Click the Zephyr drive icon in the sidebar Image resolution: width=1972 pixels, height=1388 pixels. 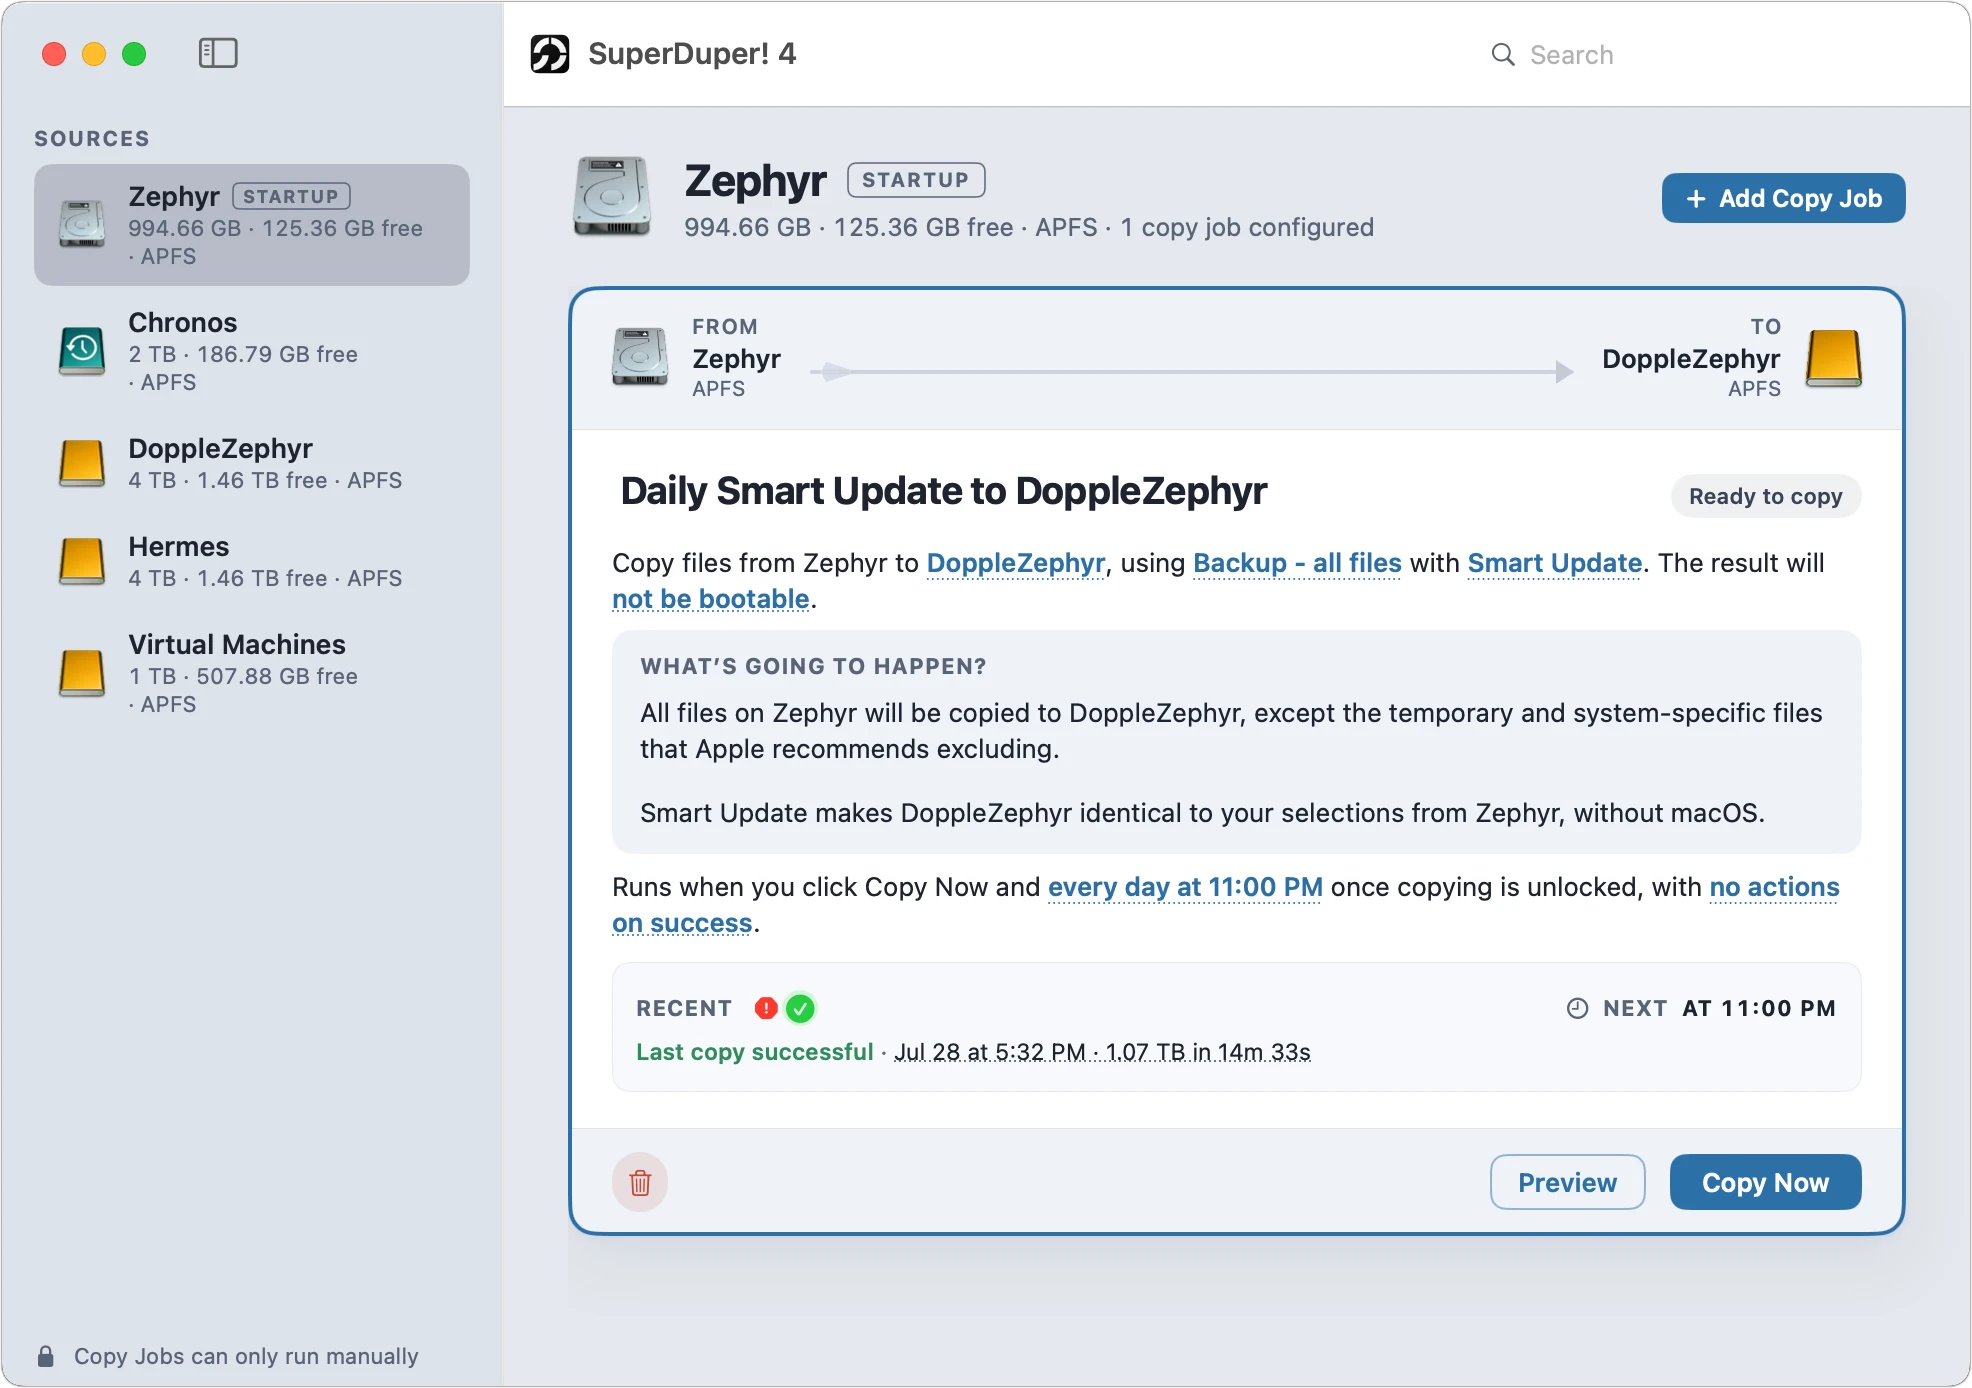click(82, 225)
